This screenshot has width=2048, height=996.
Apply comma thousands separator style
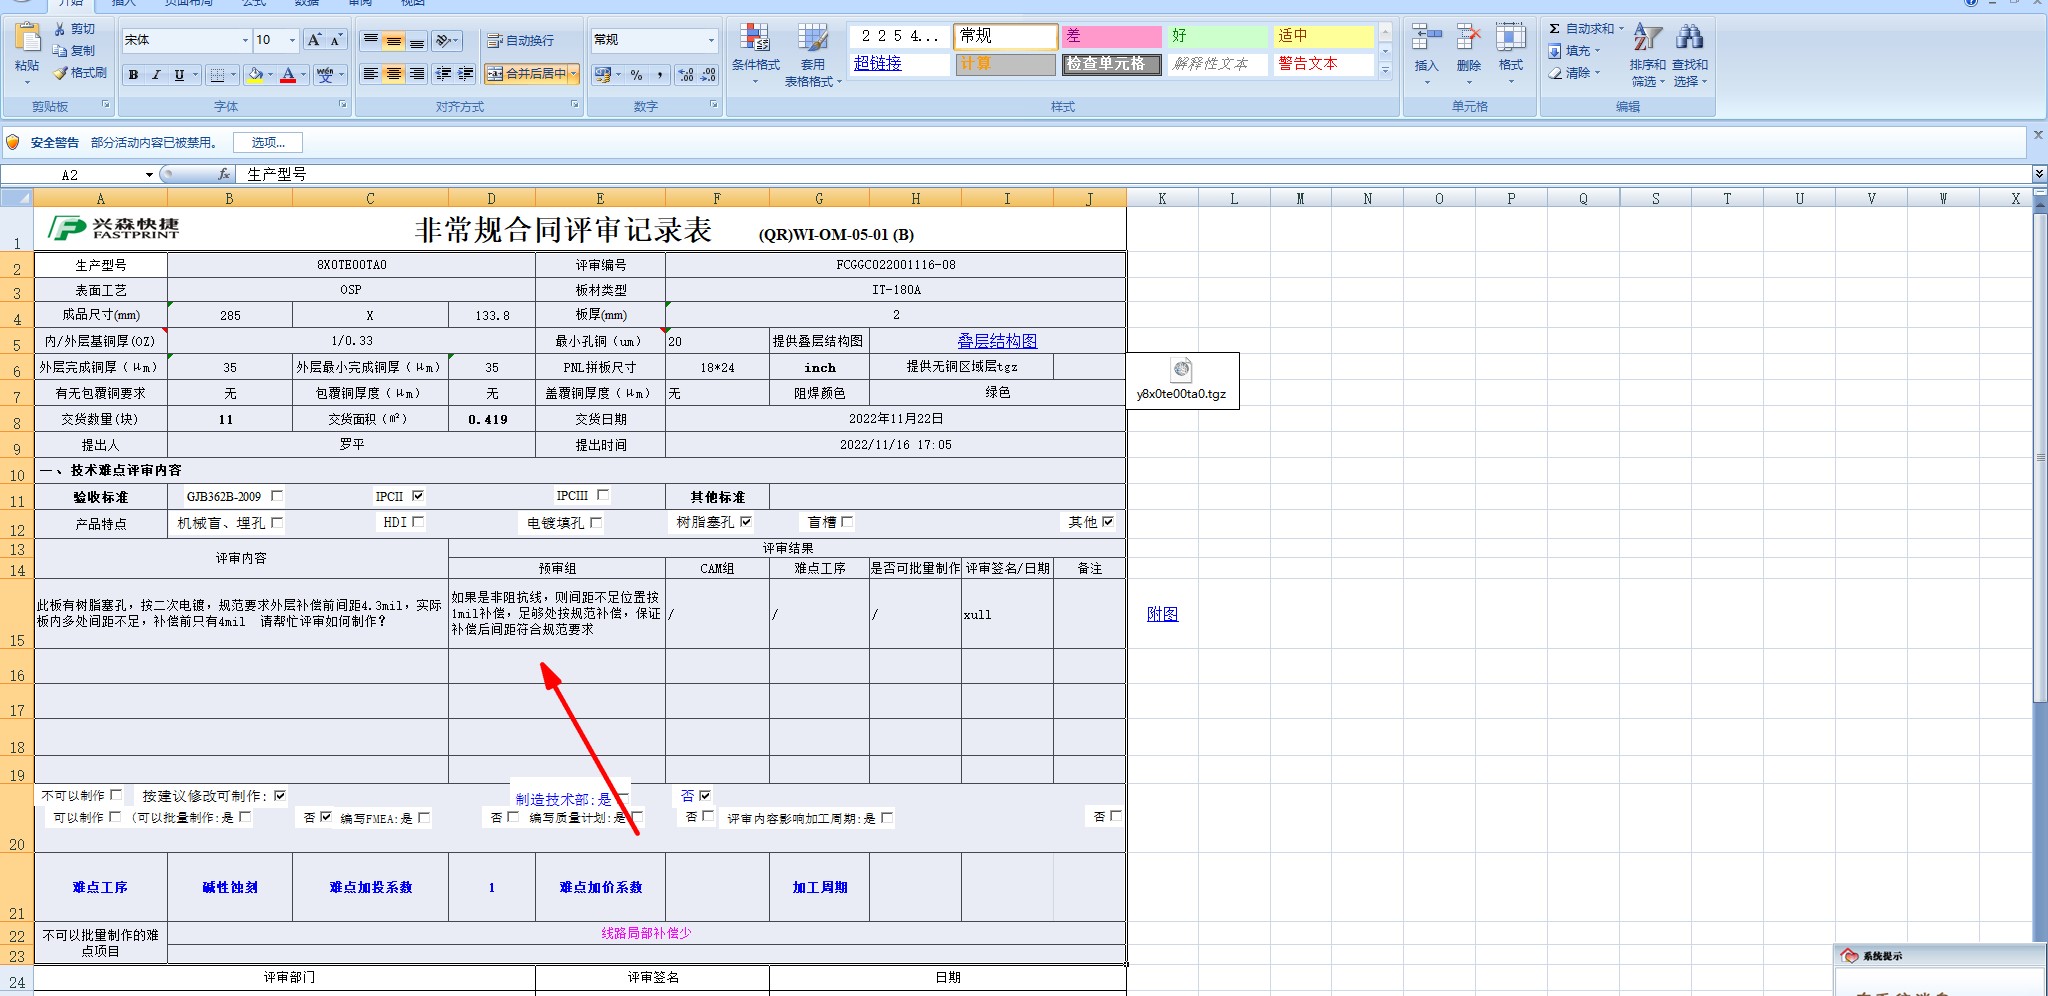tap(660, 75)
